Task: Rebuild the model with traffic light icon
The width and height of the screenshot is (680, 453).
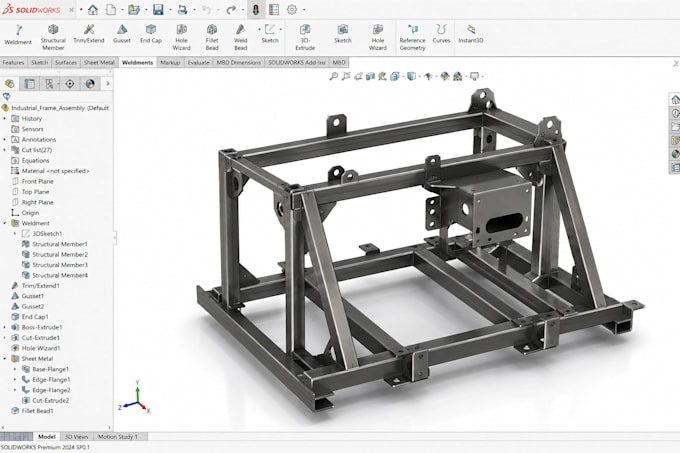Action: coord(256,9)
